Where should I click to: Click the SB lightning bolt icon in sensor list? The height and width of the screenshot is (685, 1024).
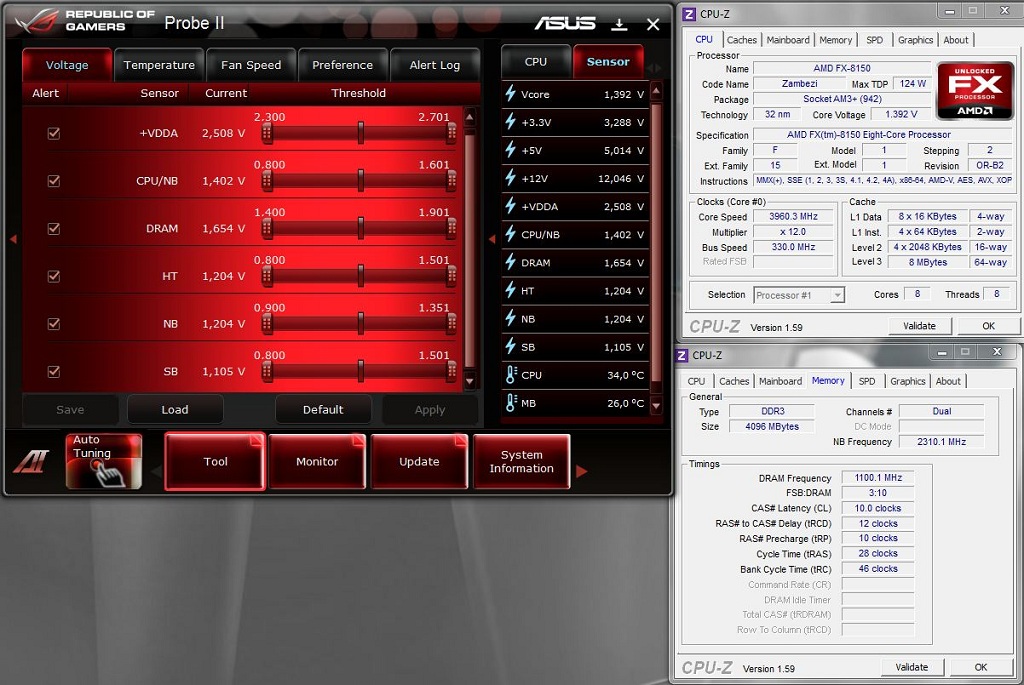[x=510, y=346]
